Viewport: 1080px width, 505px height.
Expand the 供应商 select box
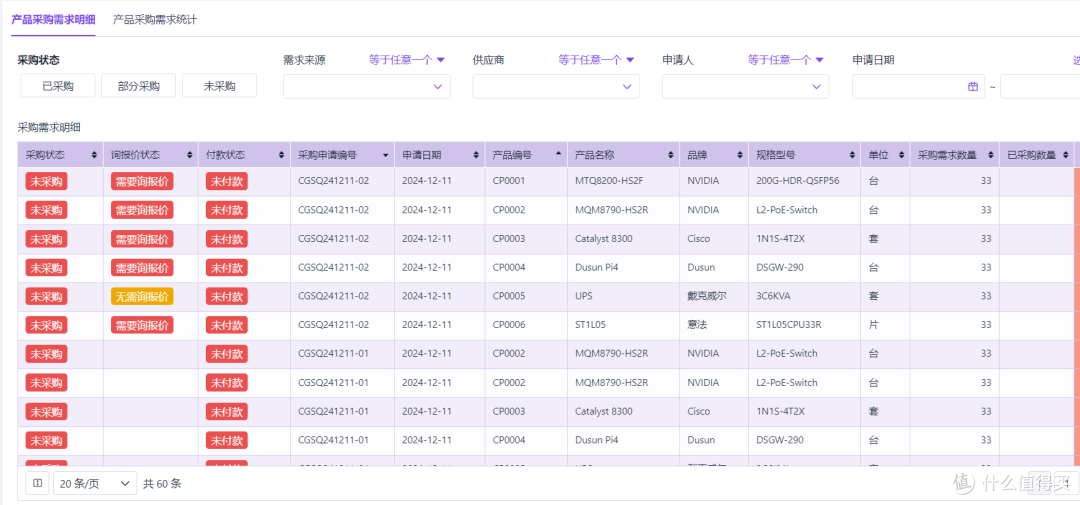[x=556, y=86]
